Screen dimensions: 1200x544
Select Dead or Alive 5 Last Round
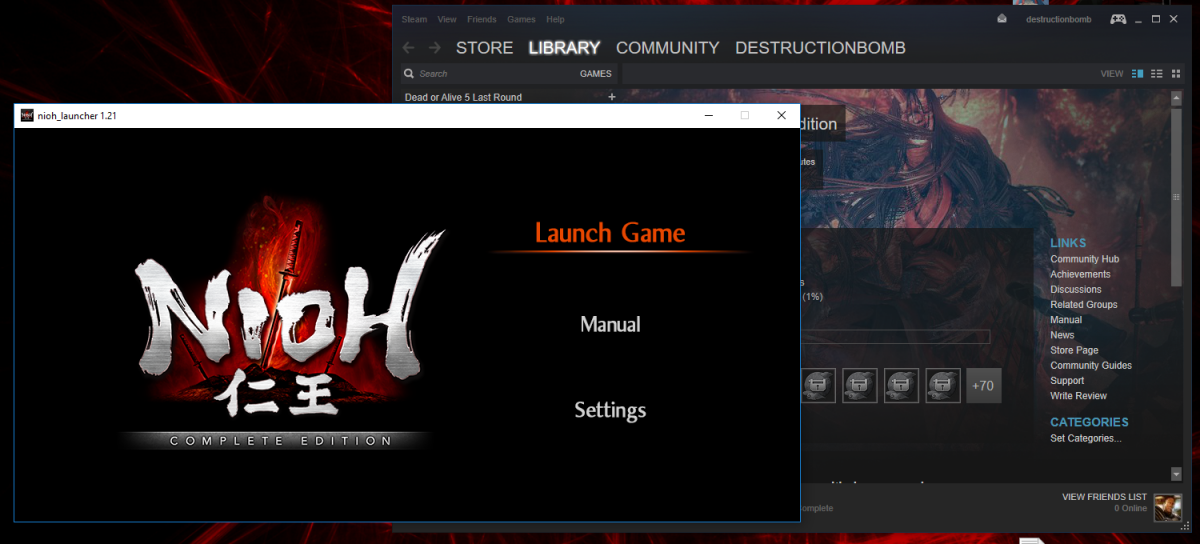coord(463,97)
